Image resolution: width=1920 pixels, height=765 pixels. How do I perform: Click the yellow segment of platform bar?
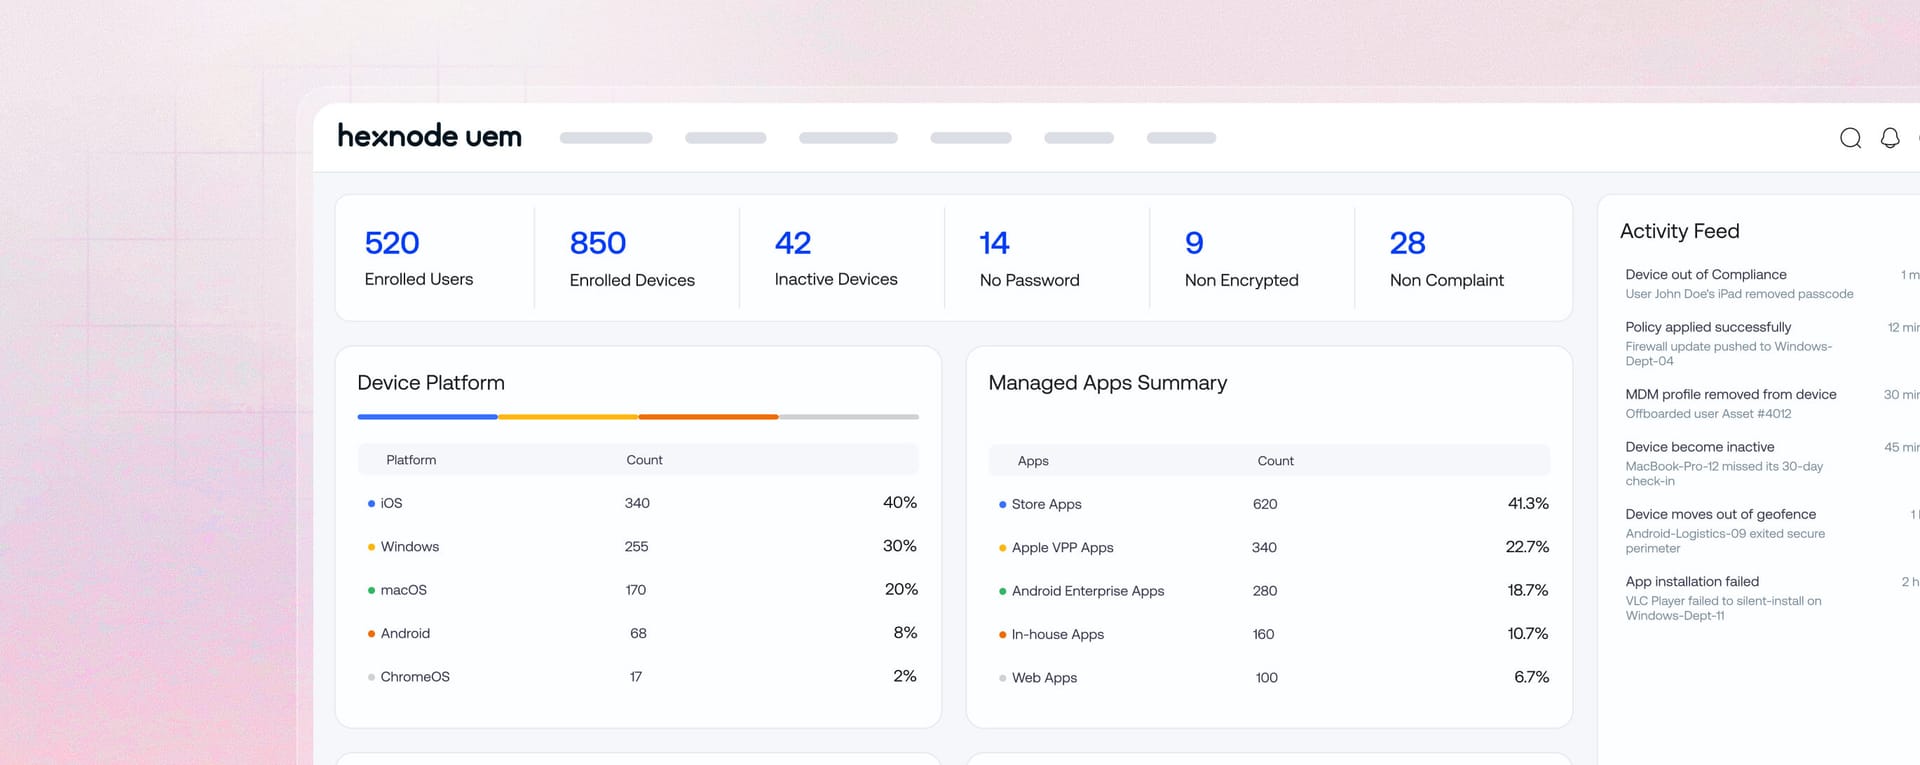(x=568, y=416)
